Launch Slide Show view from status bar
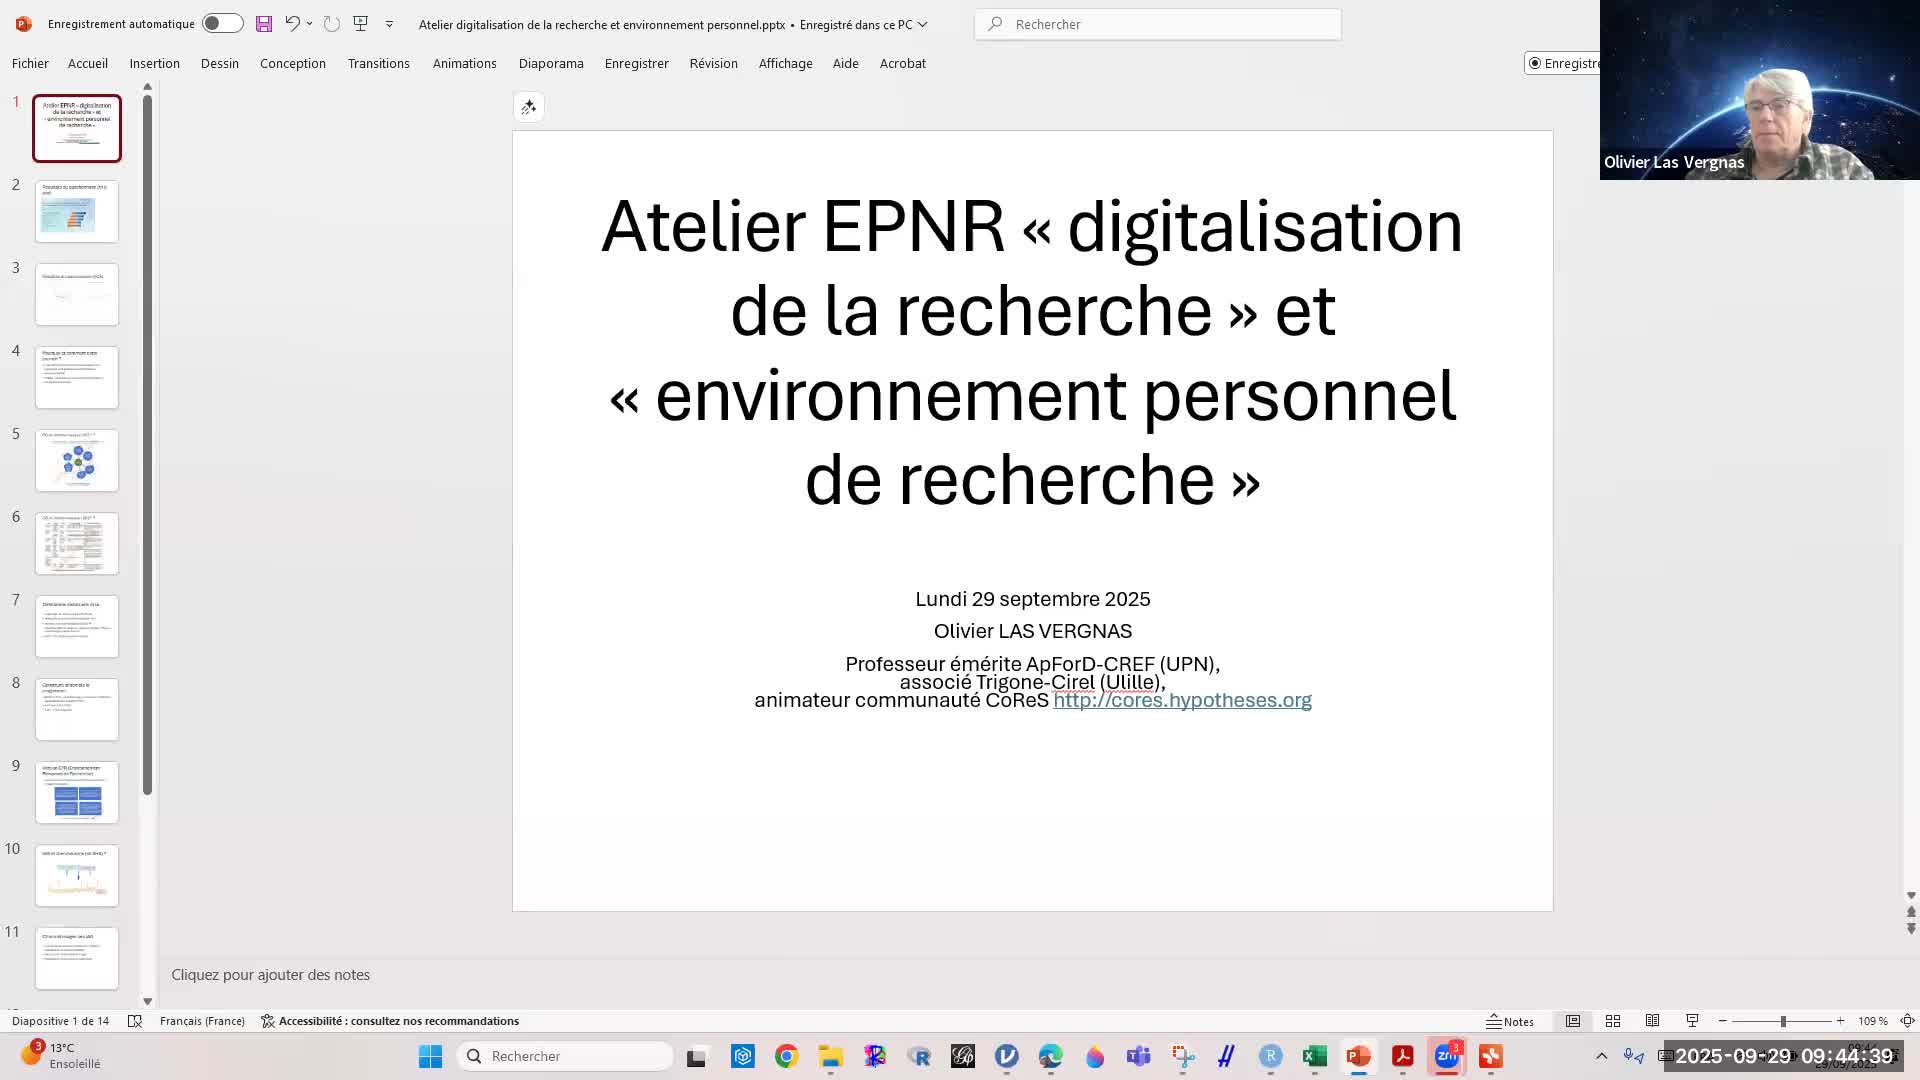The height and width of the screenshot is (1080, 1920). tap(1692, 1021)
